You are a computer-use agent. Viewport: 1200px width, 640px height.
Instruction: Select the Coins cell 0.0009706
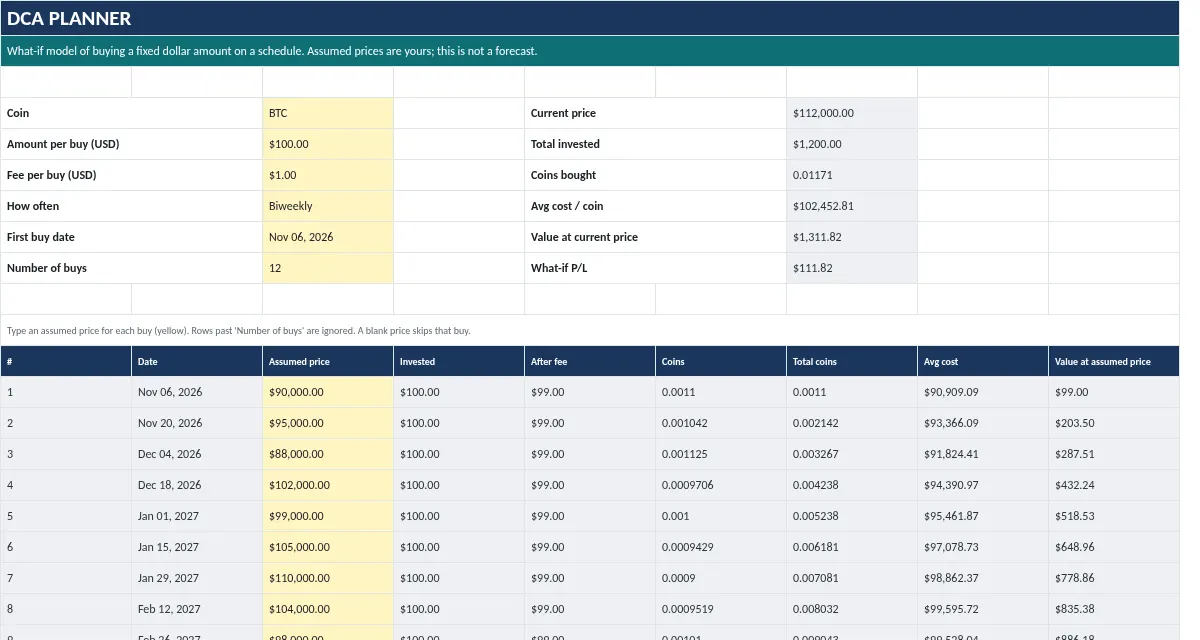pos(721,485)
